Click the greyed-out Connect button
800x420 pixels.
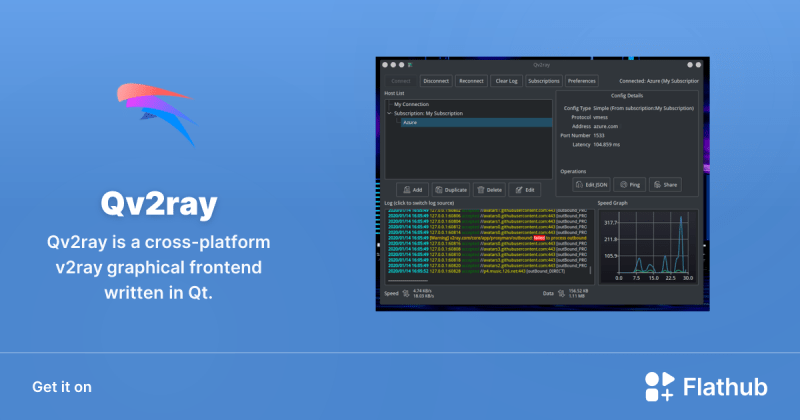pos(401,81)
